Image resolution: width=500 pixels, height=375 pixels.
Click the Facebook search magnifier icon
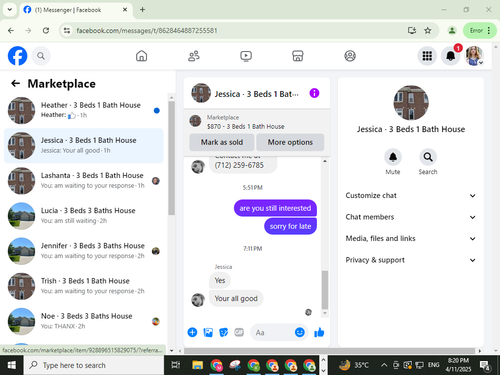click(41, 56)
